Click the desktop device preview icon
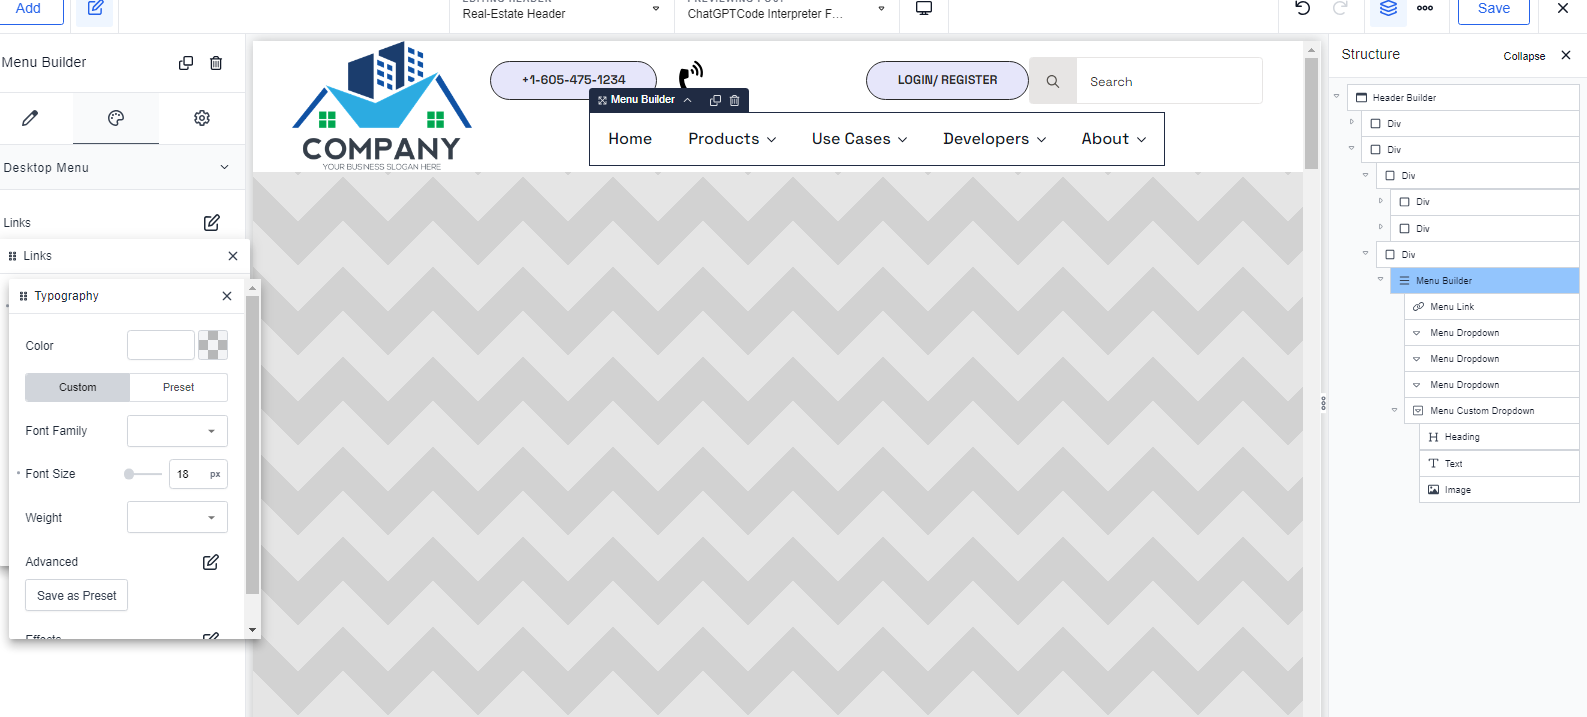Viewport: 1587px width, 717px height. point(924,9)
